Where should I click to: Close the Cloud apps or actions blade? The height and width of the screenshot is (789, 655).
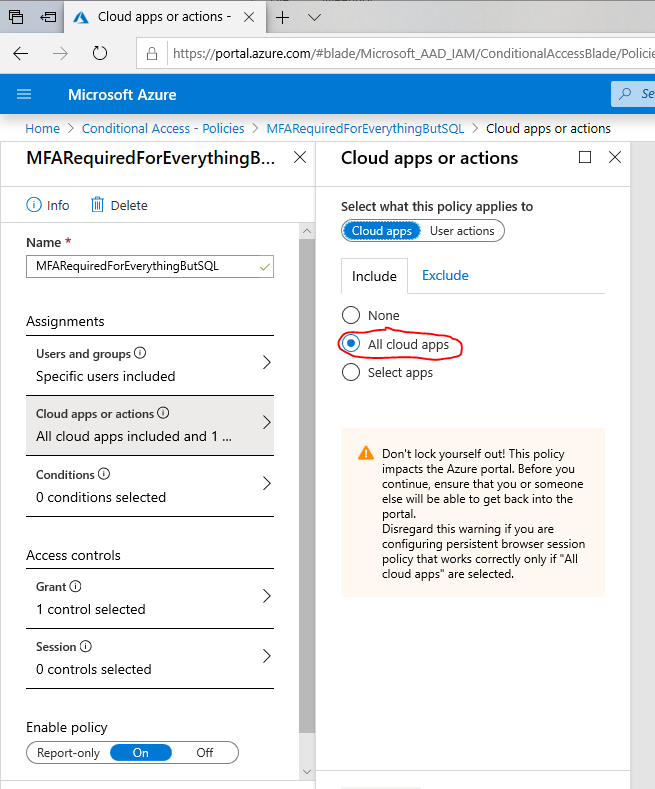615,157
